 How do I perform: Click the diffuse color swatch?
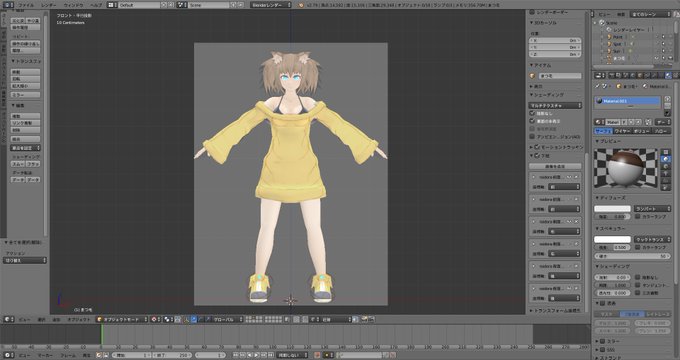click(x=612, y=209)
